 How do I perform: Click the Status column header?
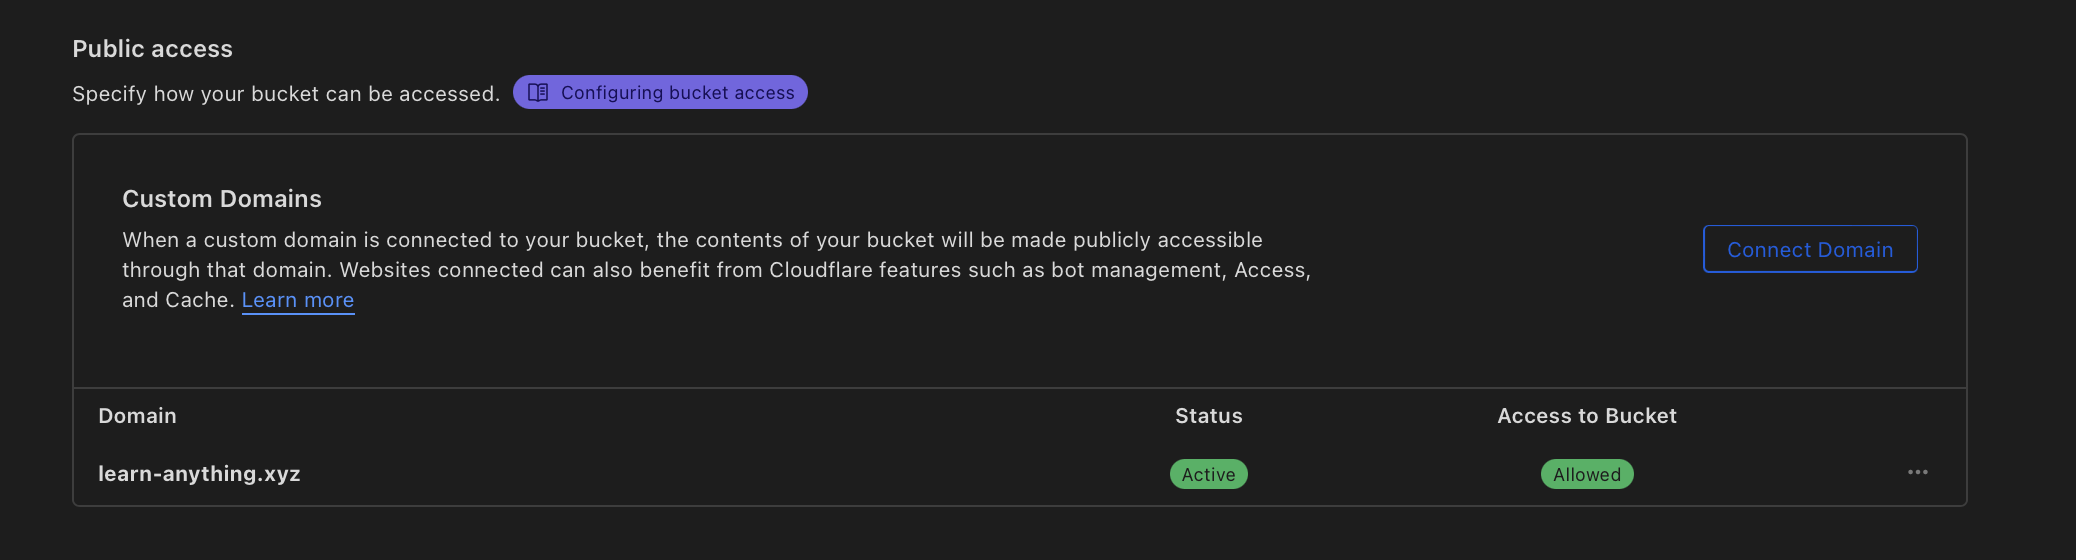(1208, 416)
